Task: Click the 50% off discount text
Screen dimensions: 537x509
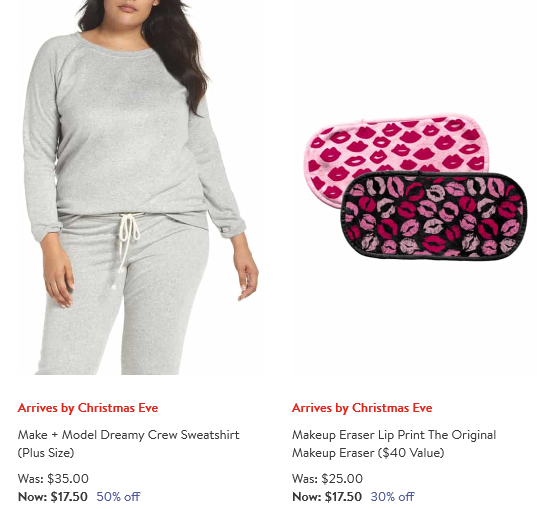Action: tap(118, 497)
